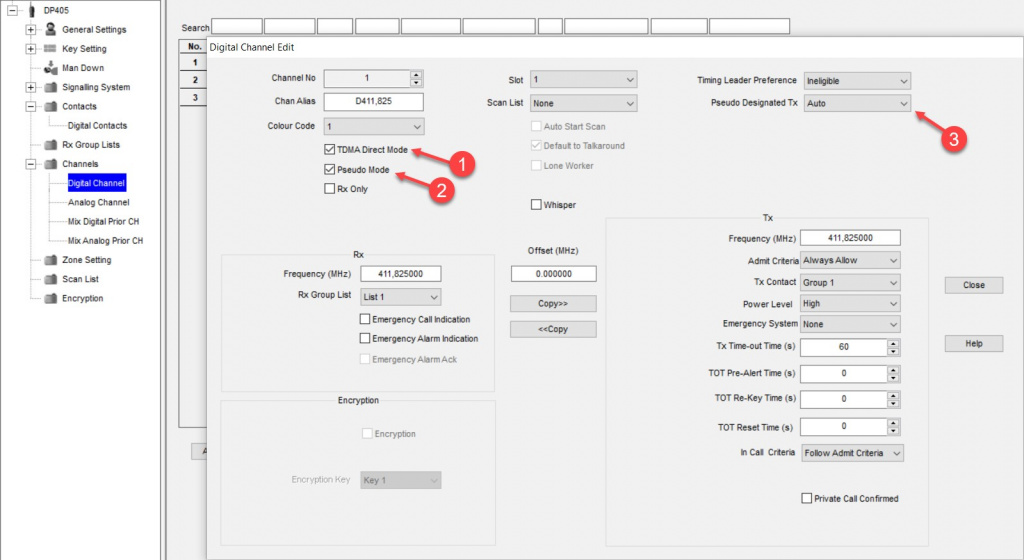Viewport: 1024px width, 560px height.
Task: Disable the Pseudo Mode checkbox
Action: point(330,170)
